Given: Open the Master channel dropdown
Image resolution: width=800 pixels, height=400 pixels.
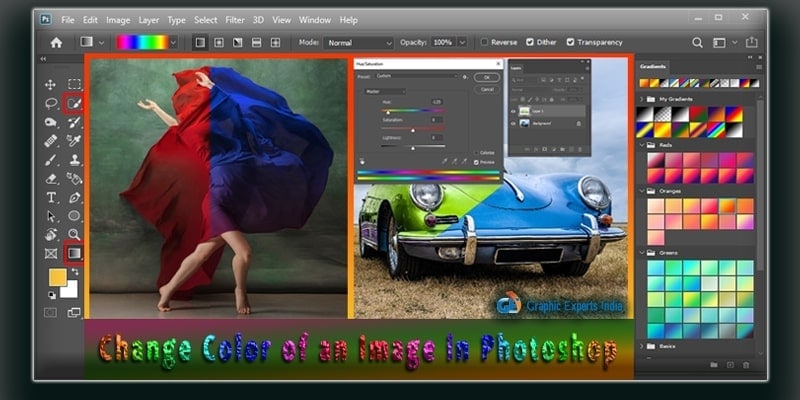Looking at the screenshot, I should click(x=385, y=91).
